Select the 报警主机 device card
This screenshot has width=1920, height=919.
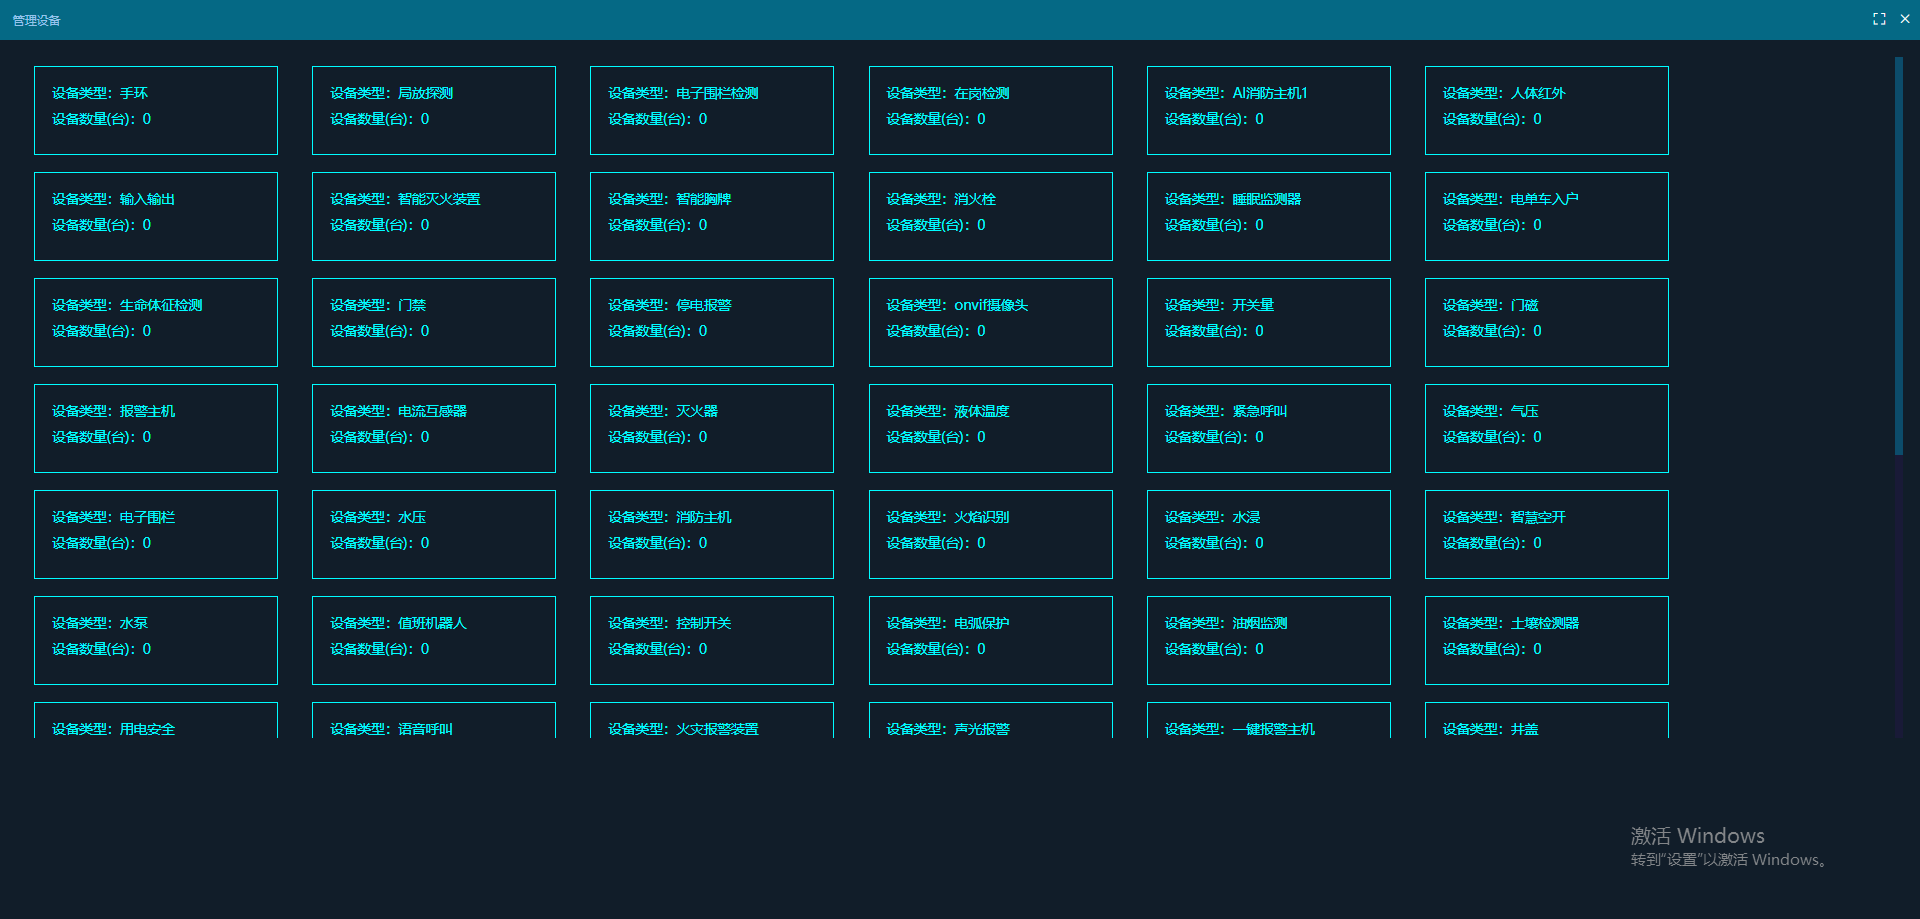click(156, 428)
